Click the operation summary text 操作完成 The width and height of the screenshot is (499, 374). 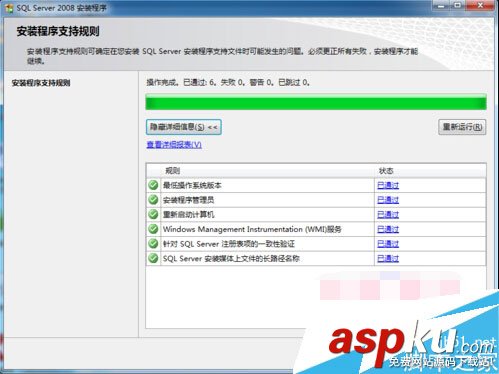pos(228,82)
